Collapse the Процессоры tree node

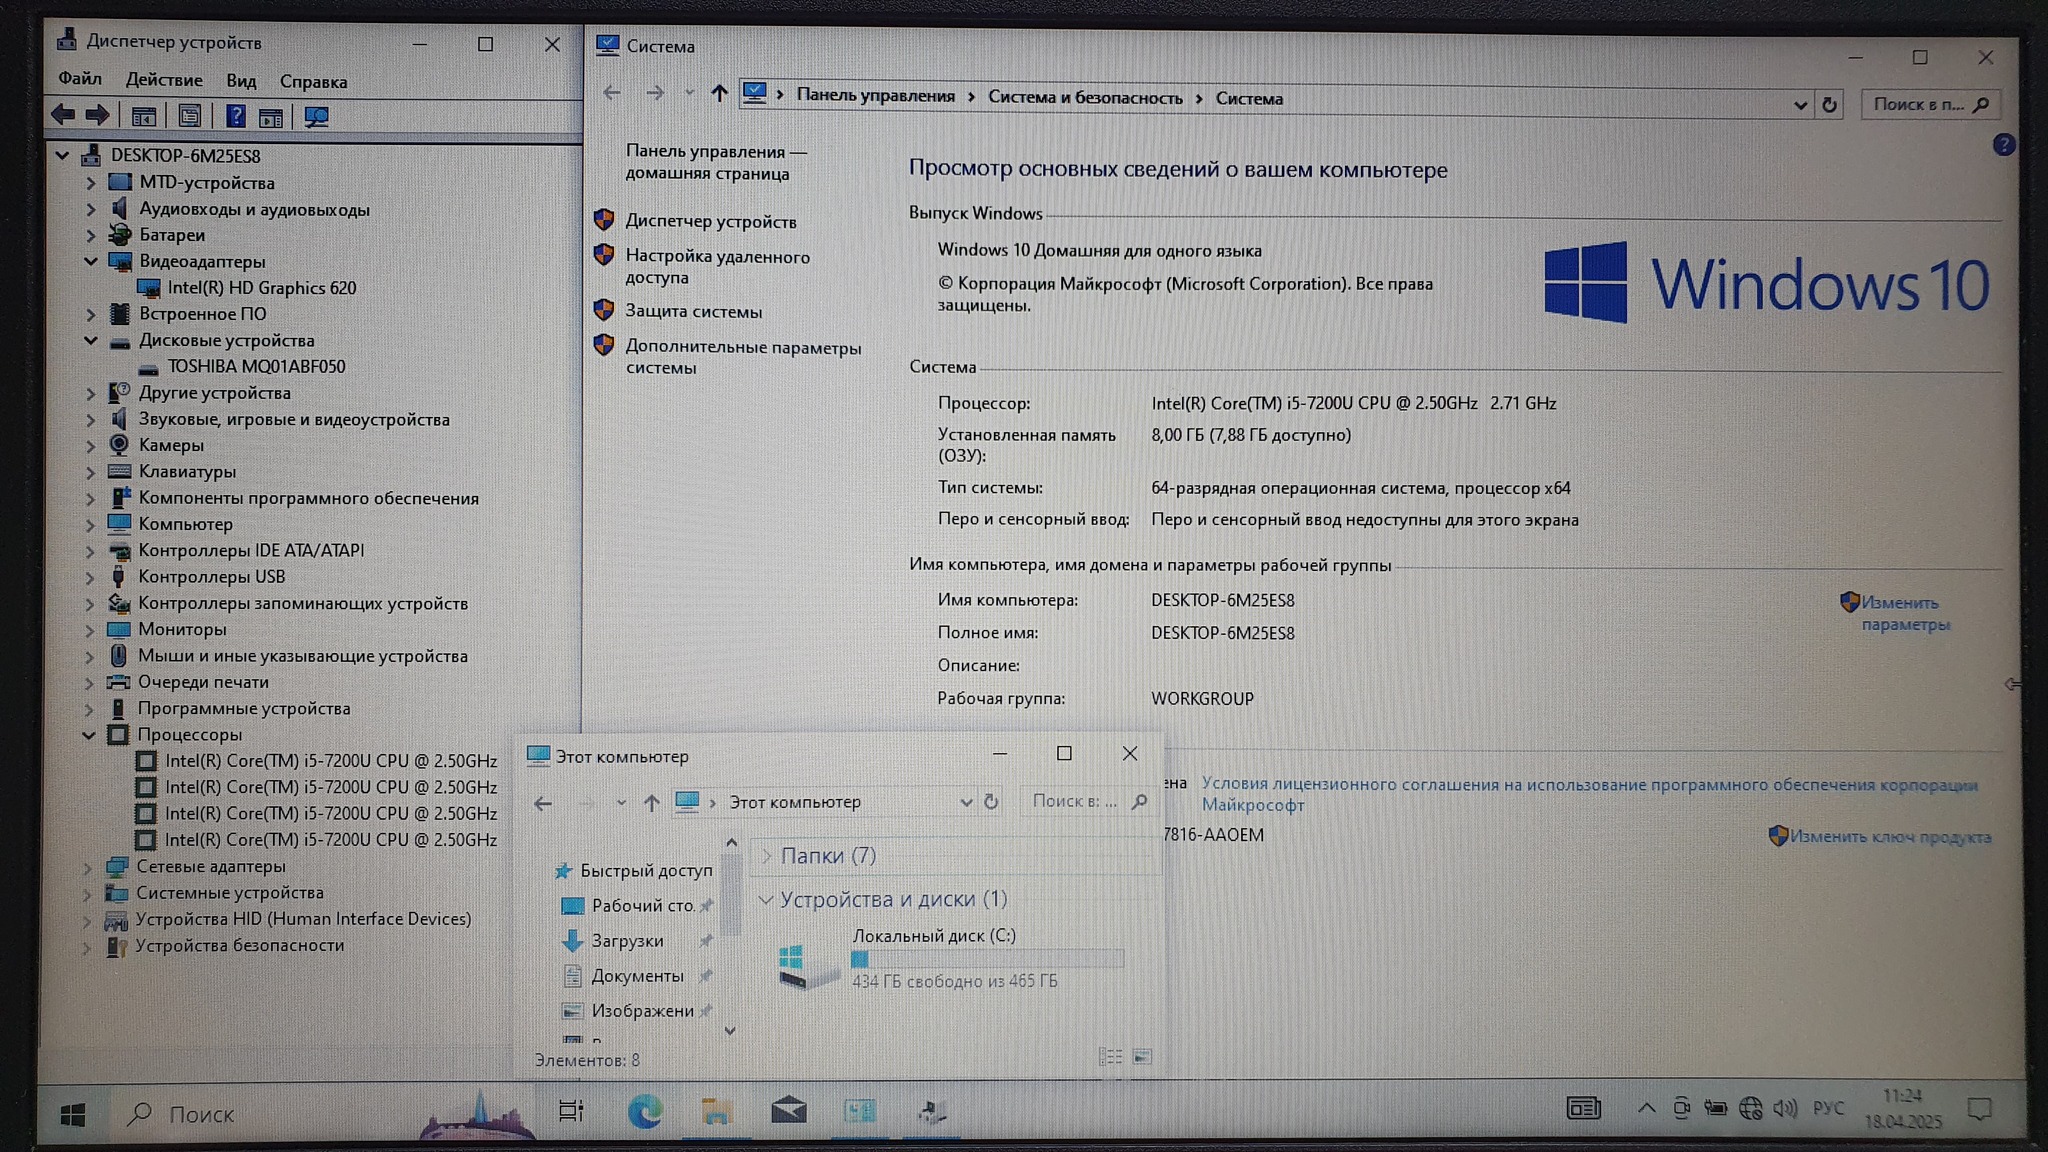point(89,735)
